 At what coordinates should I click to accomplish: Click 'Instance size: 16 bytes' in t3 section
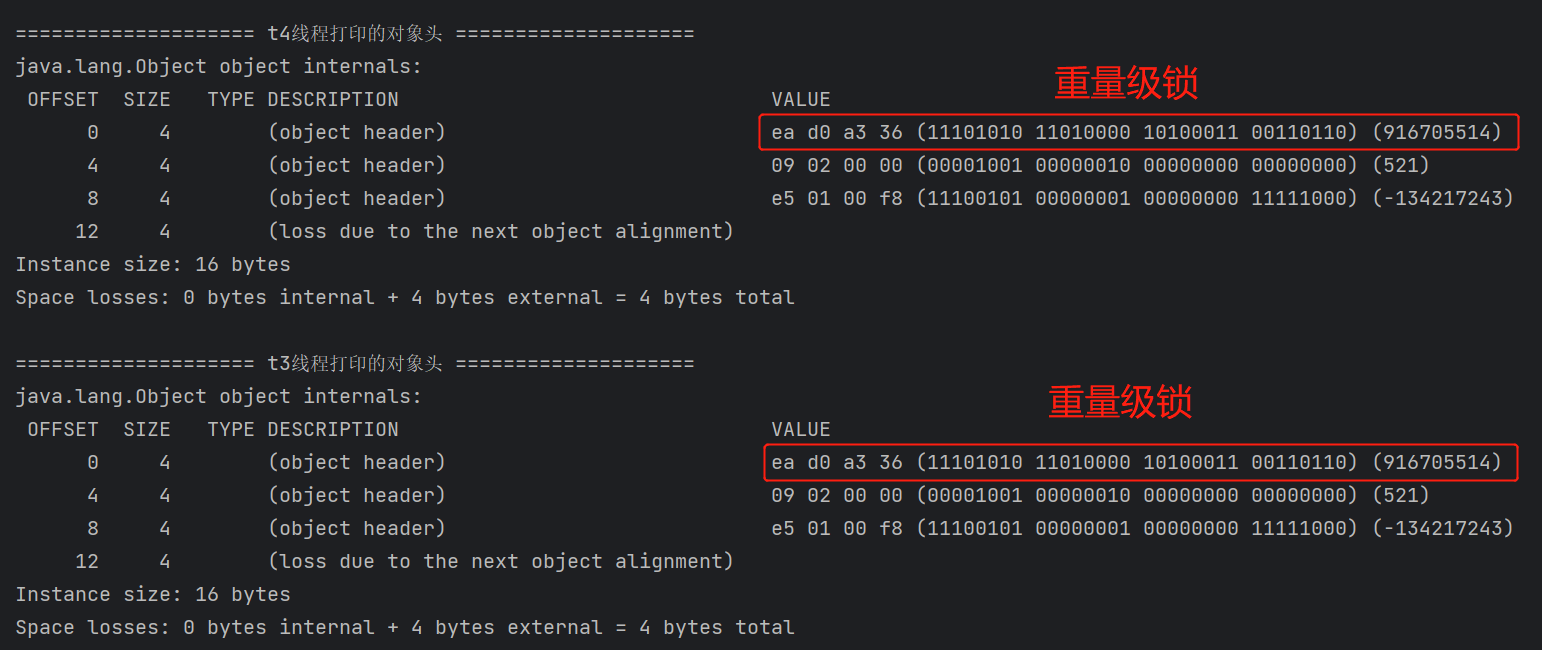(153, 594)
